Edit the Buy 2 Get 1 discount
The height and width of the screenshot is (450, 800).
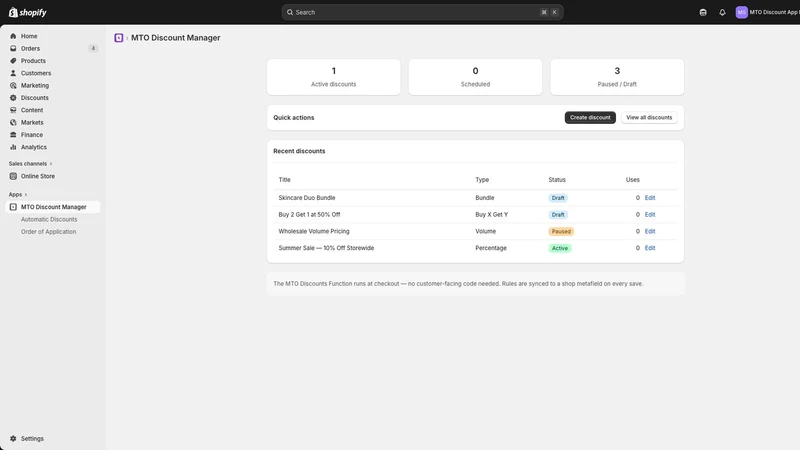649,215
